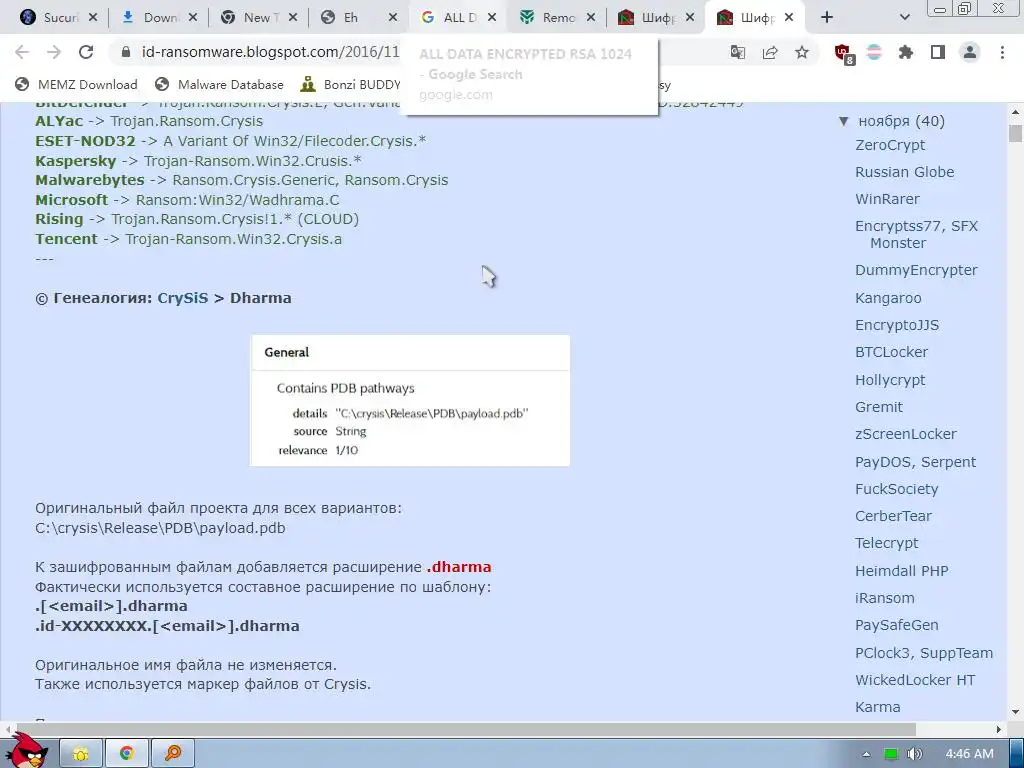Click the share page icon
This screenshot has height=768, width=1024.
(770, 52)
